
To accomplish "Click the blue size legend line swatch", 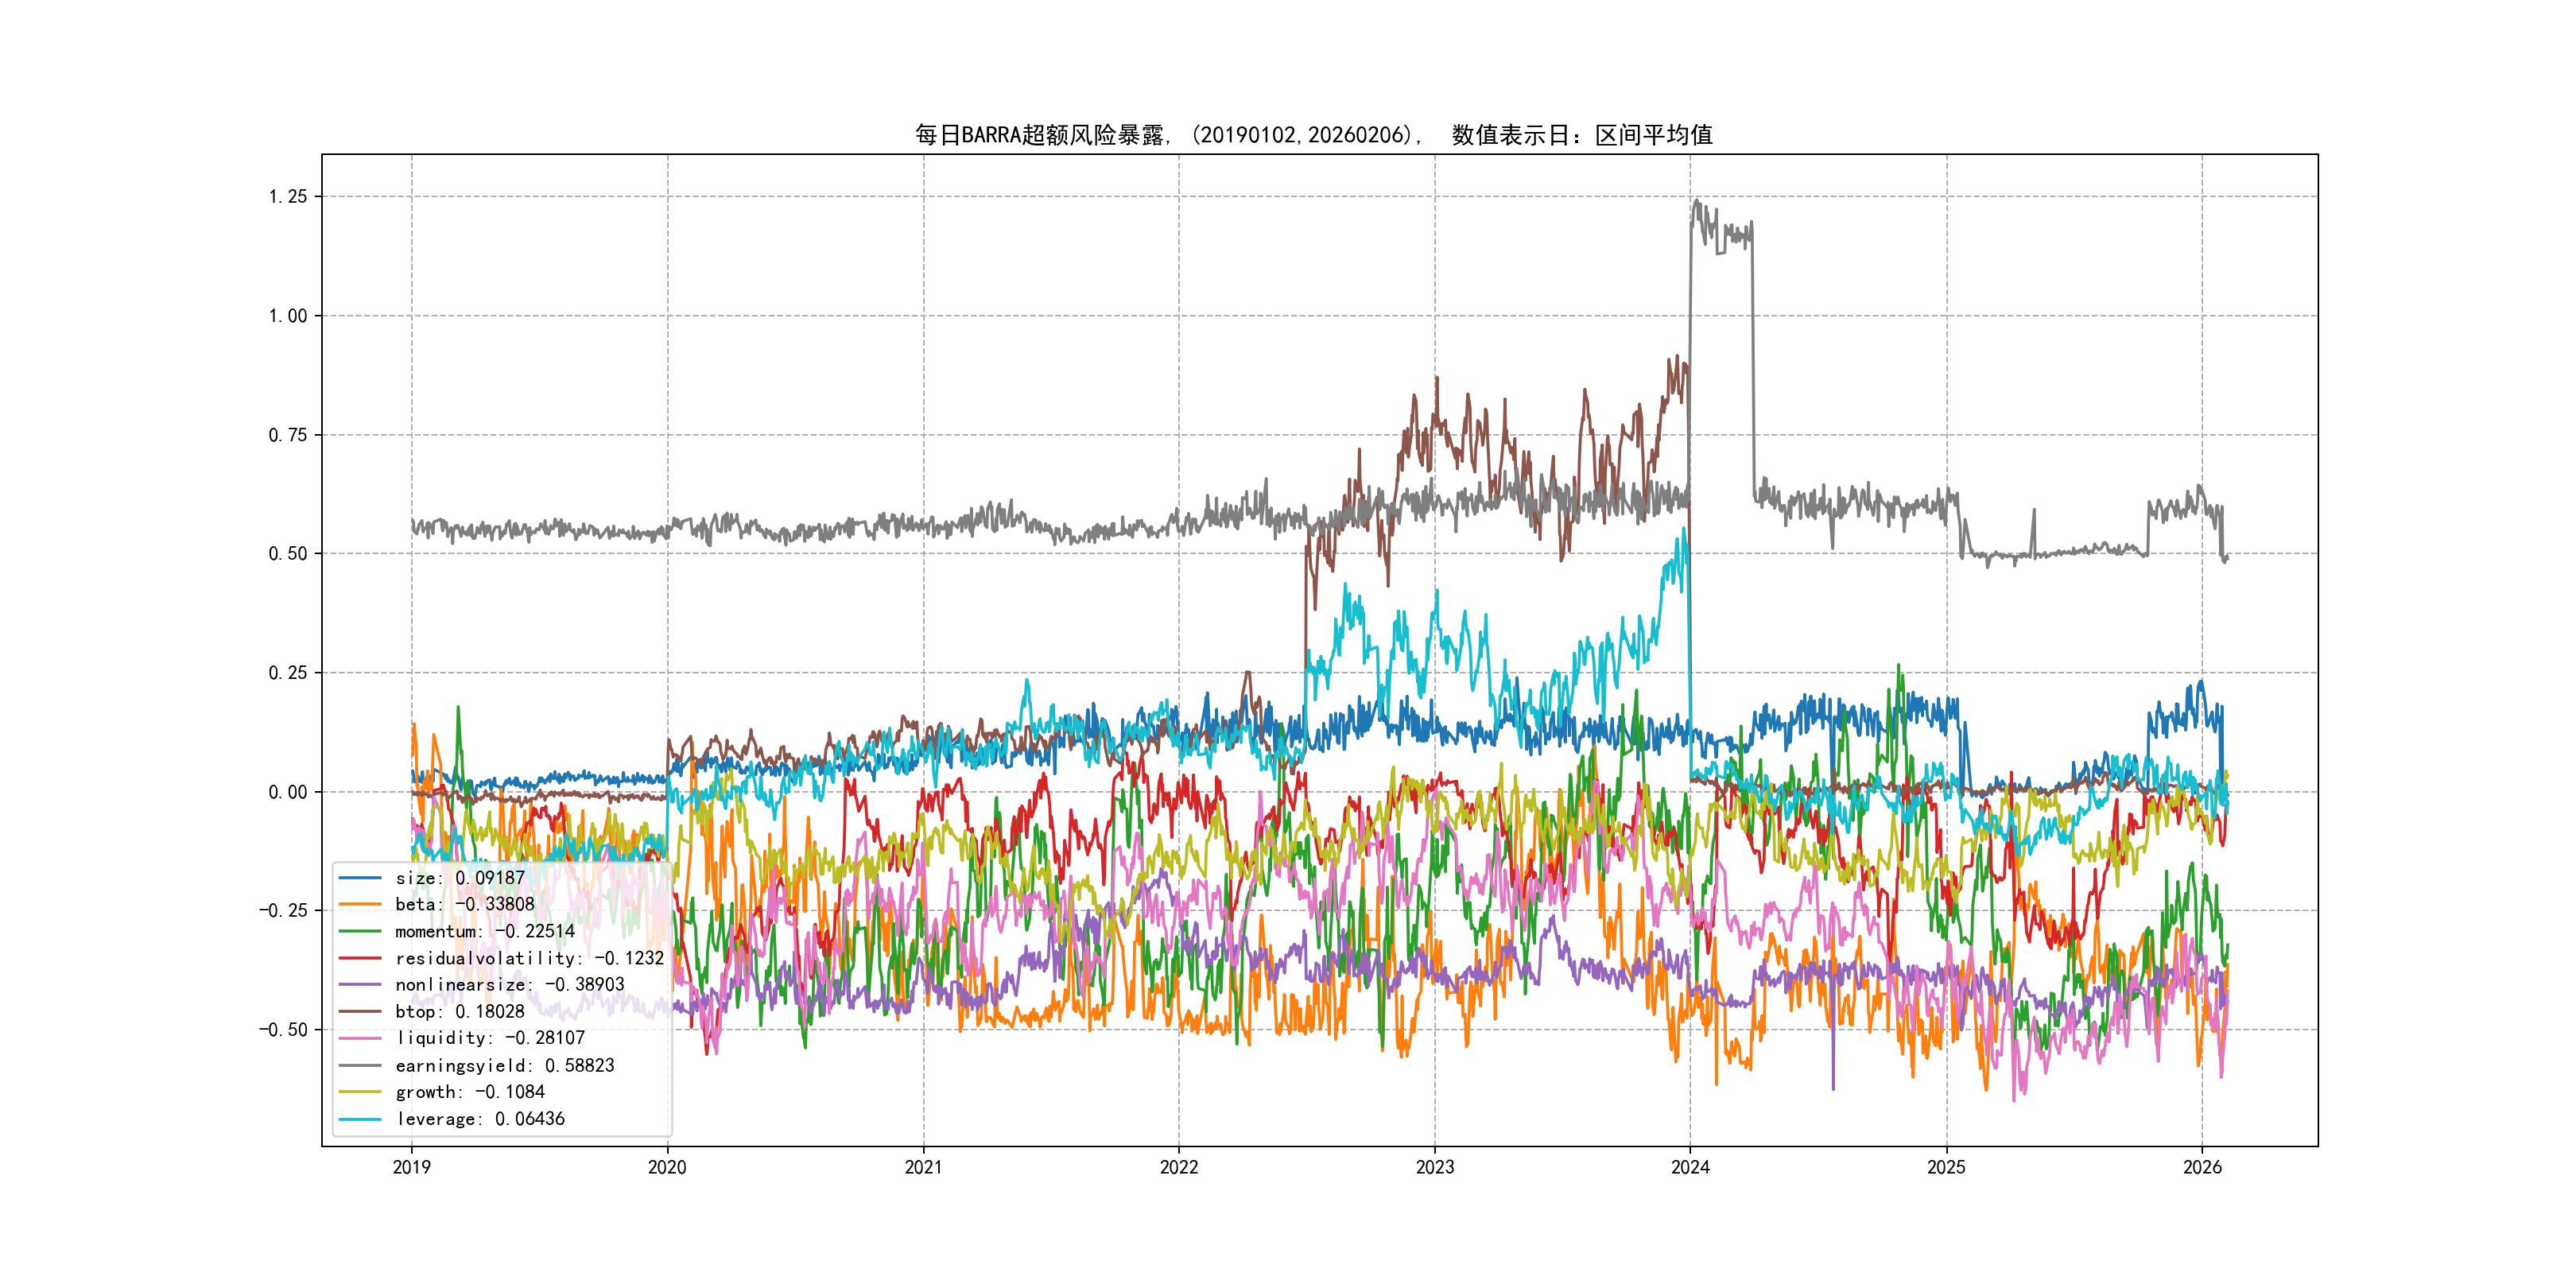I will pos(360,878).
